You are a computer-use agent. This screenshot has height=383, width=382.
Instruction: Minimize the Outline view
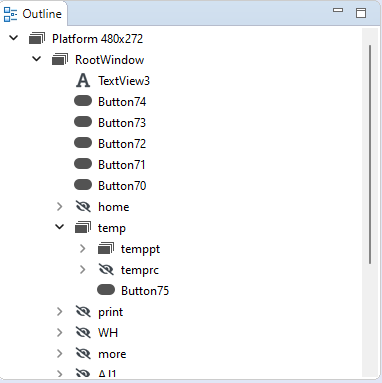[338, 10]
